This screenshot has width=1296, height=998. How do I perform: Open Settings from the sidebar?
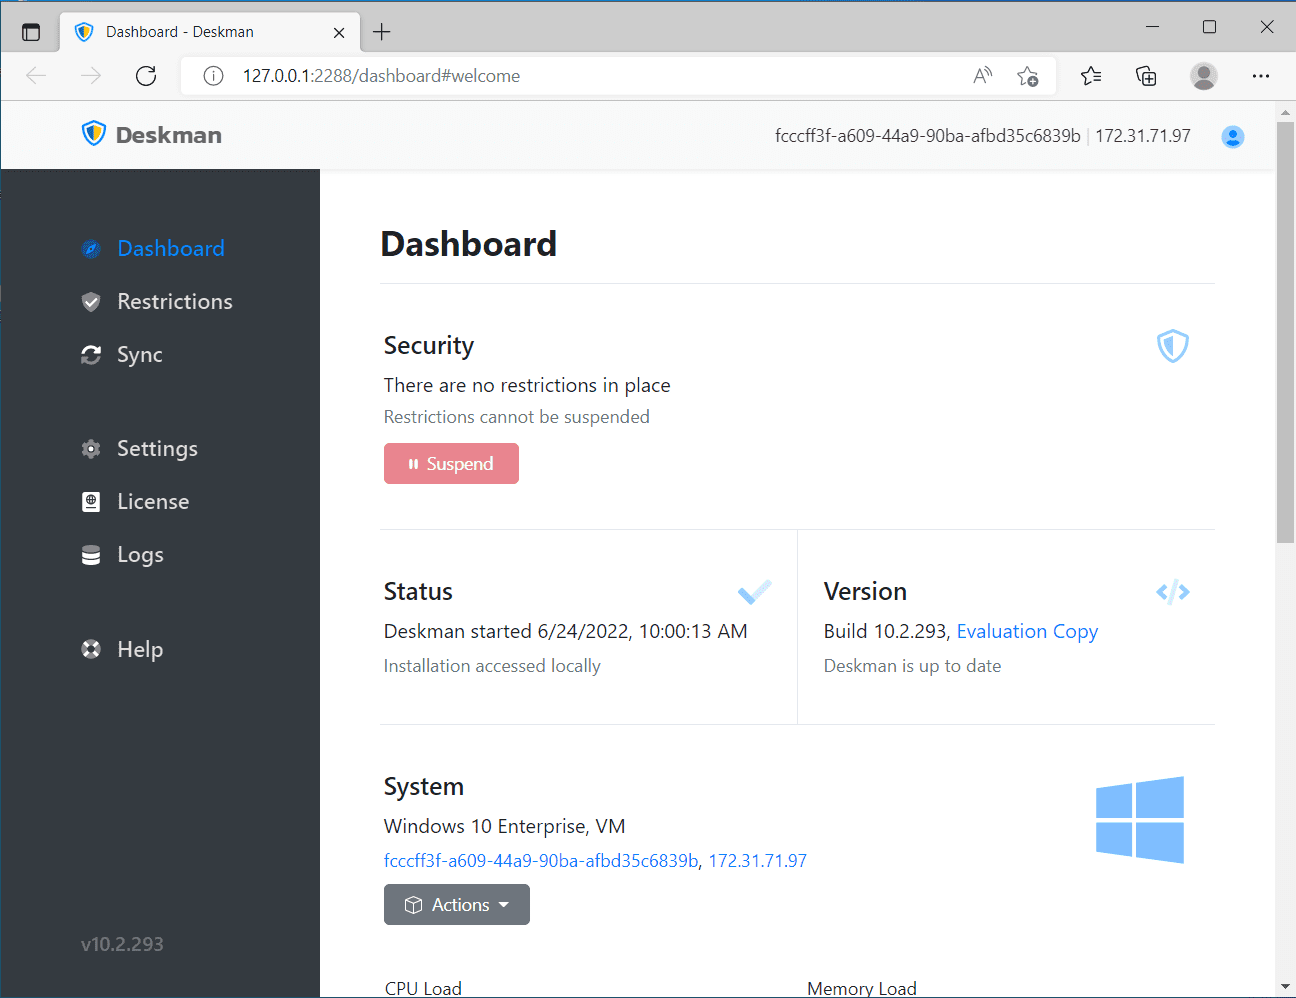point(157,449)
